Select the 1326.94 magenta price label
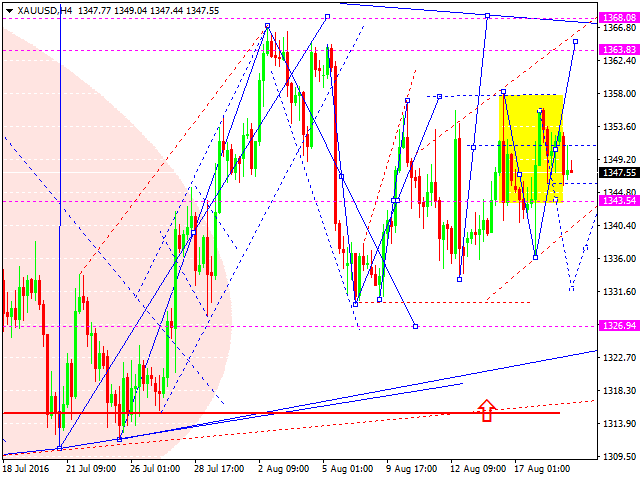This screenshot has width=640, height=480. pyautogui.click(x=619, y=326)
